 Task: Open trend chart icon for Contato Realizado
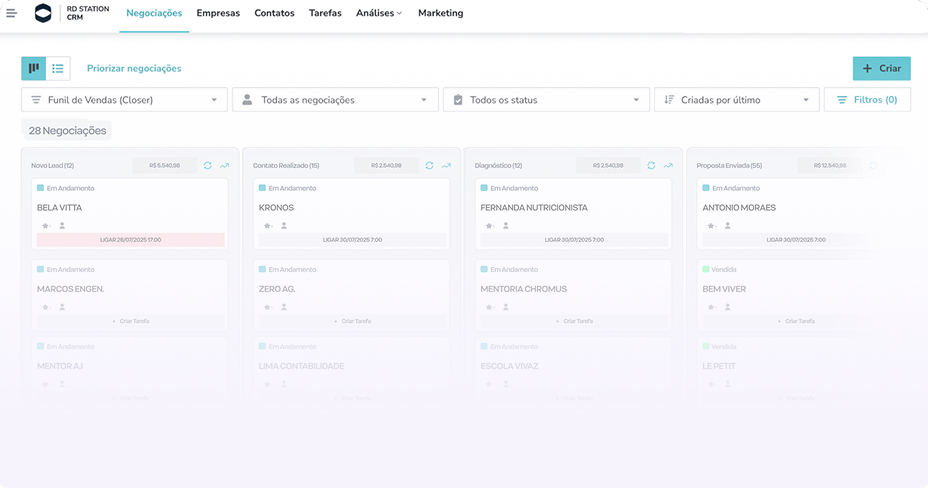pyautogui.click(x=446, y=165)
